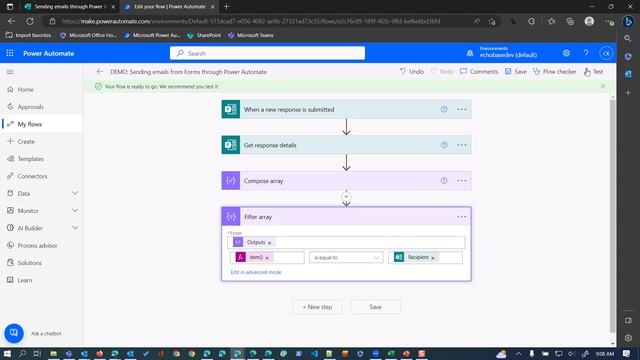Open ellipsis menu for When a new response step
The image size is (640, 360).
462,109
